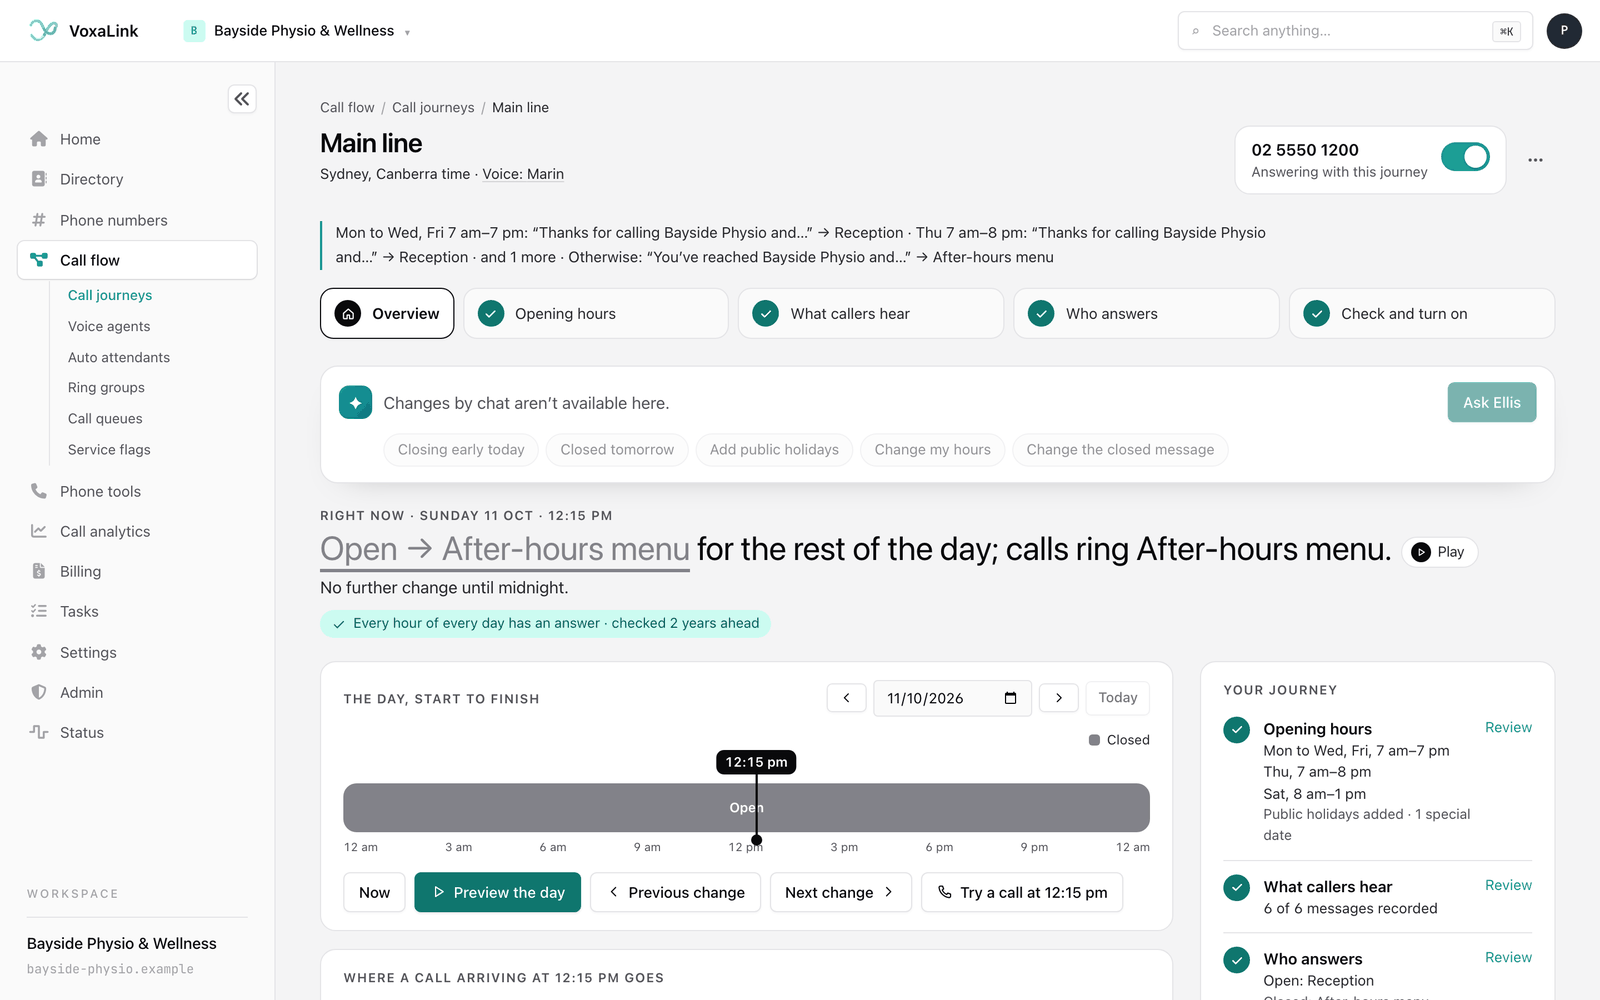Screen dimensions: 1600x1000
Task: Click the Opening hours check icon in journey panel
Action: [1237, 730]
